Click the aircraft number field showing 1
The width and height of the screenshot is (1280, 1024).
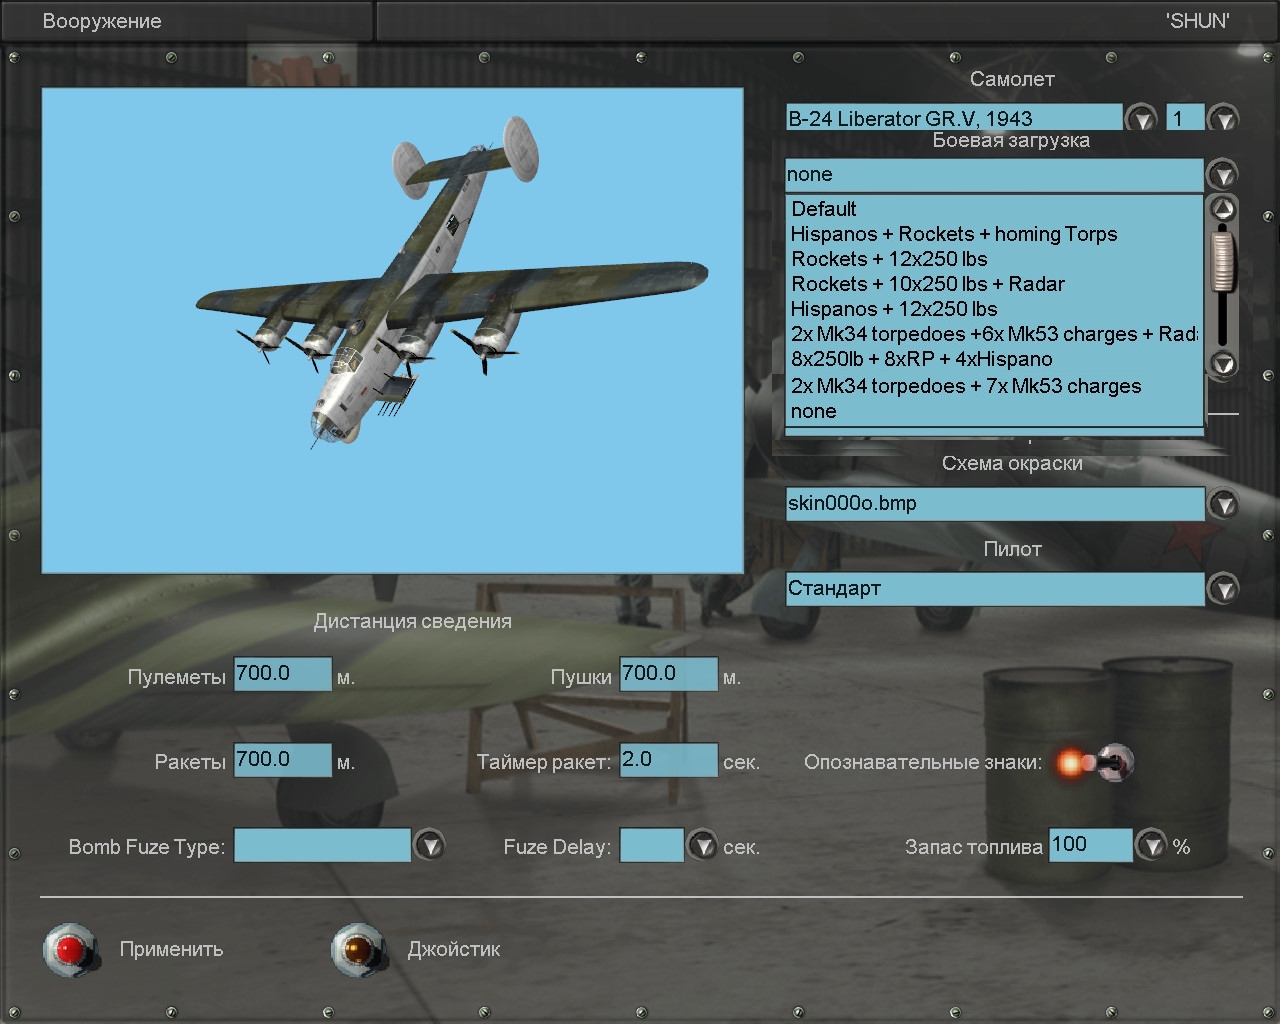(x=1186, y=118)
